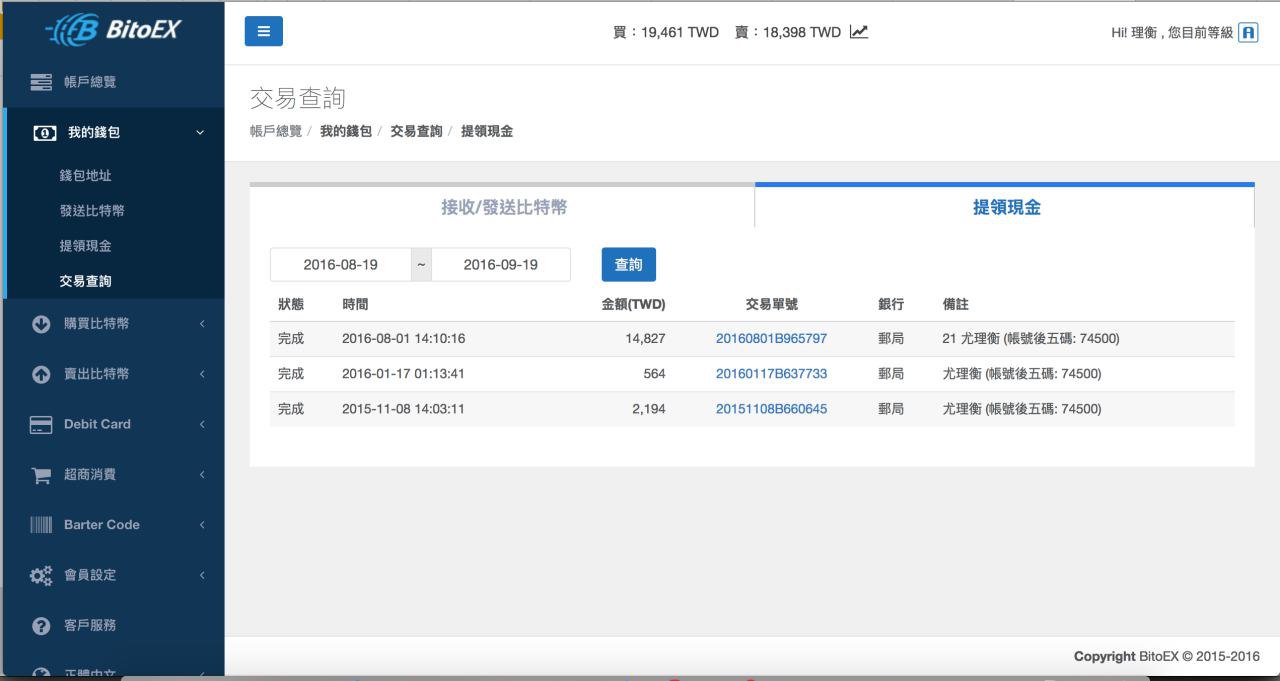Click the end date field 2016-09-19
Viewport: 1280px width, 681px height.
[500, 265]
